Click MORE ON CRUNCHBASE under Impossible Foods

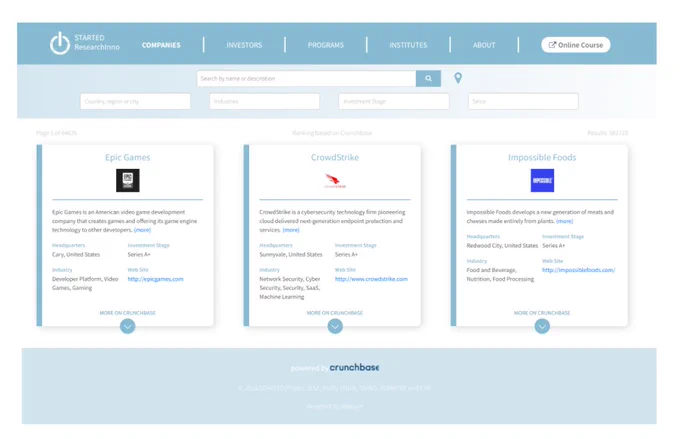click(542, 313)
